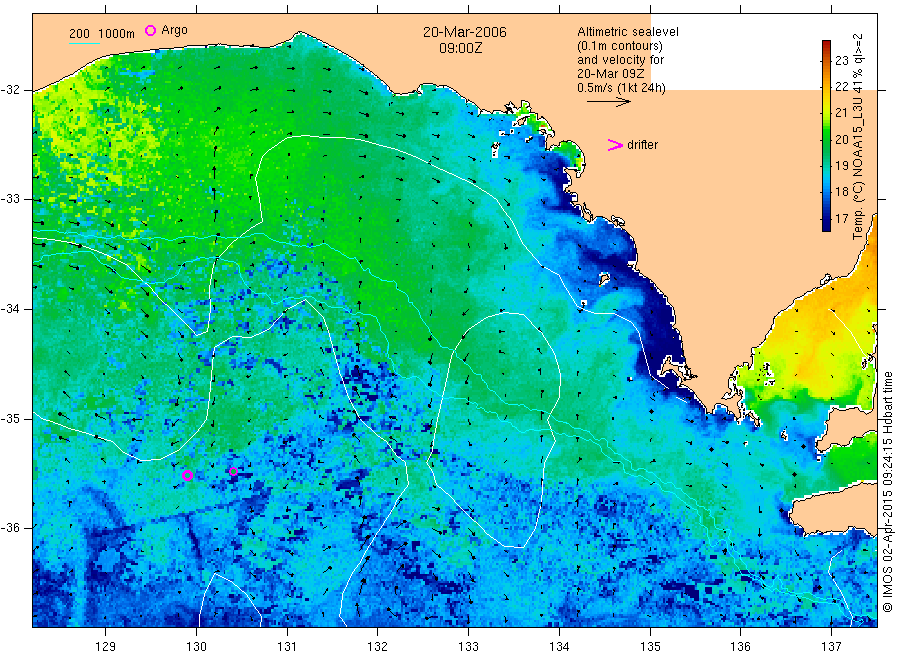Image resolution: width=900 pixels, height=660 pixels.
Task: Click the "Argo" legend label
Action: 174,30
